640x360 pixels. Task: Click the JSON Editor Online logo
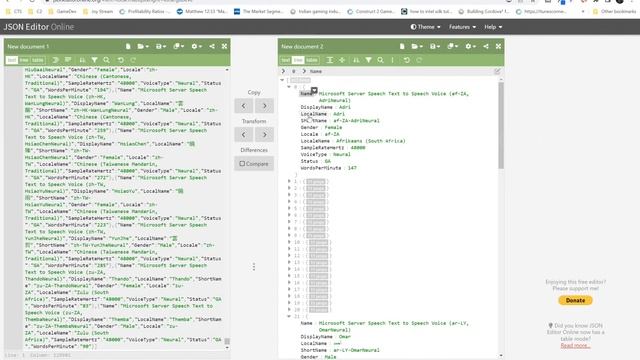tap(39, 27)
